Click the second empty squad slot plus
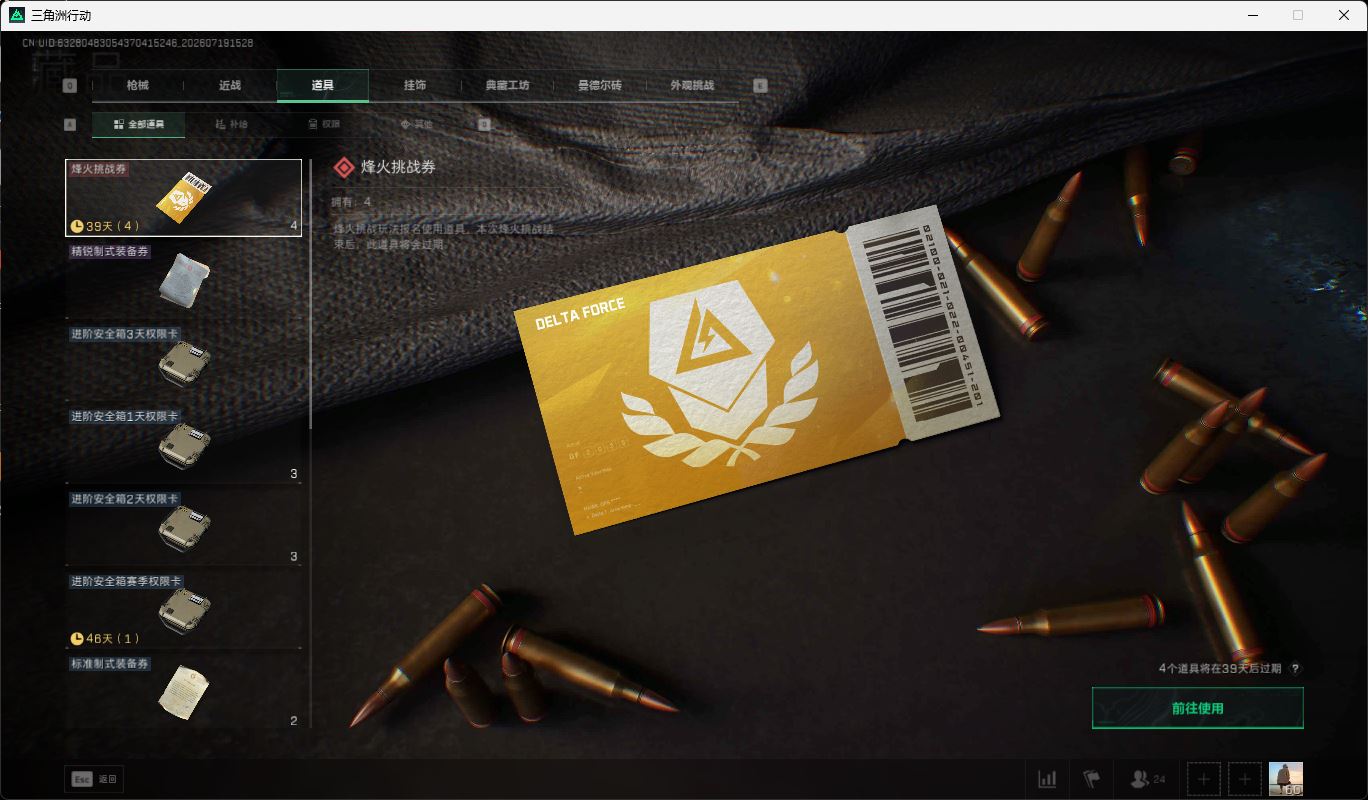 1245,779
